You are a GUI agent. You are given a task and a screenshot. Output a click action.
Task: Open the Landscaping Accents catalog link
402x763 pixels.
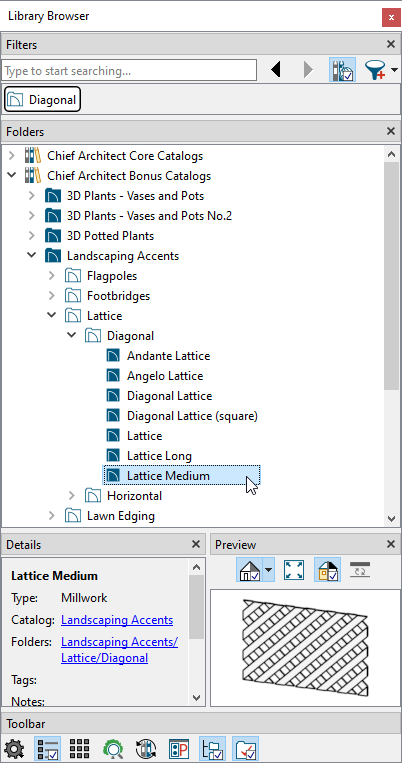[x=117, y=620]
